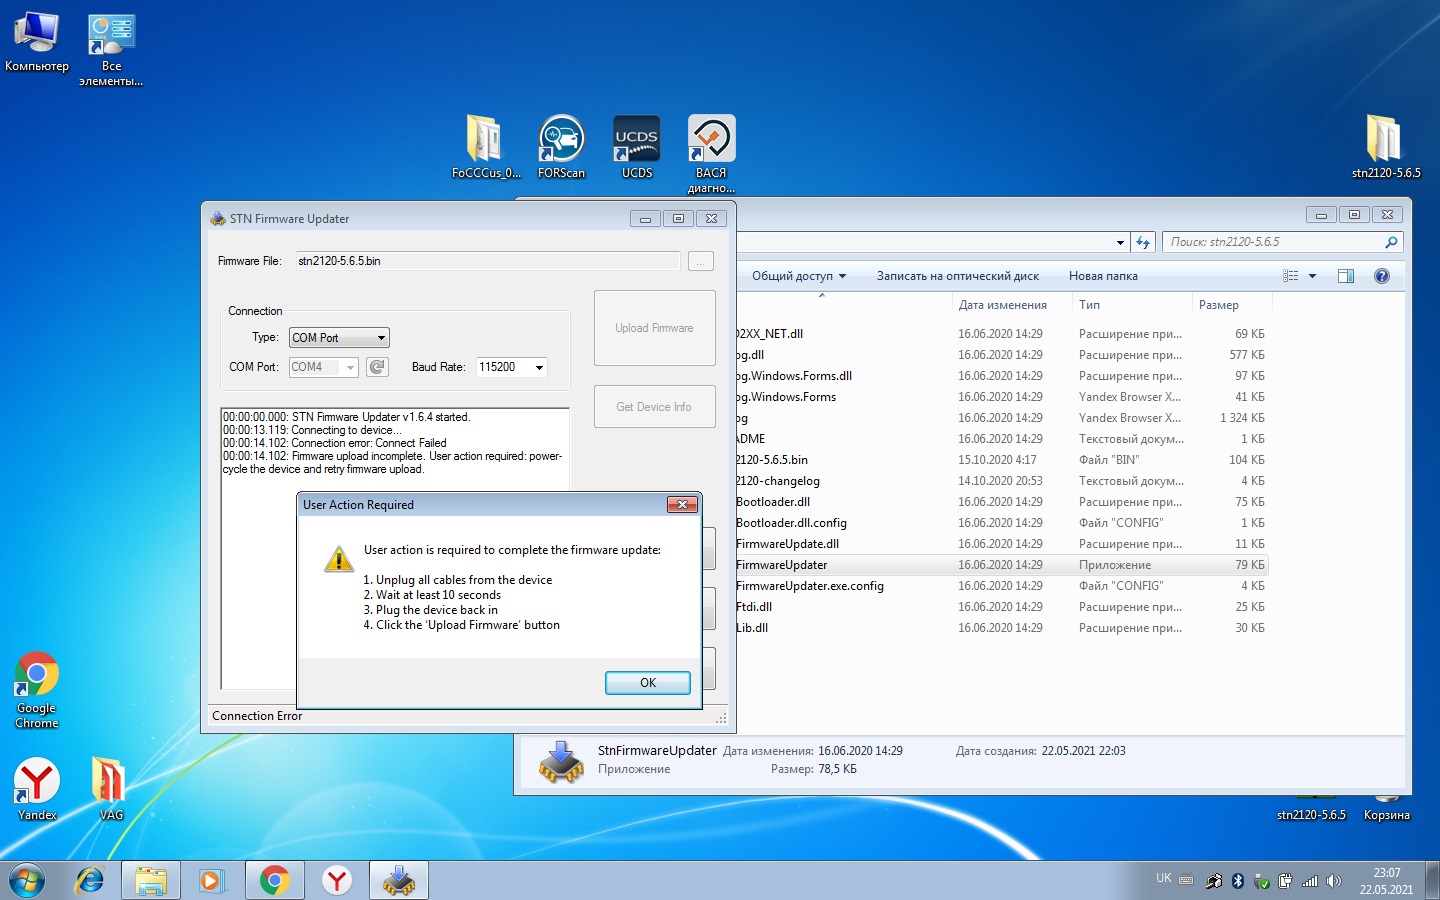Open the 'Общий доступ' menu

(x=798, y=276)
